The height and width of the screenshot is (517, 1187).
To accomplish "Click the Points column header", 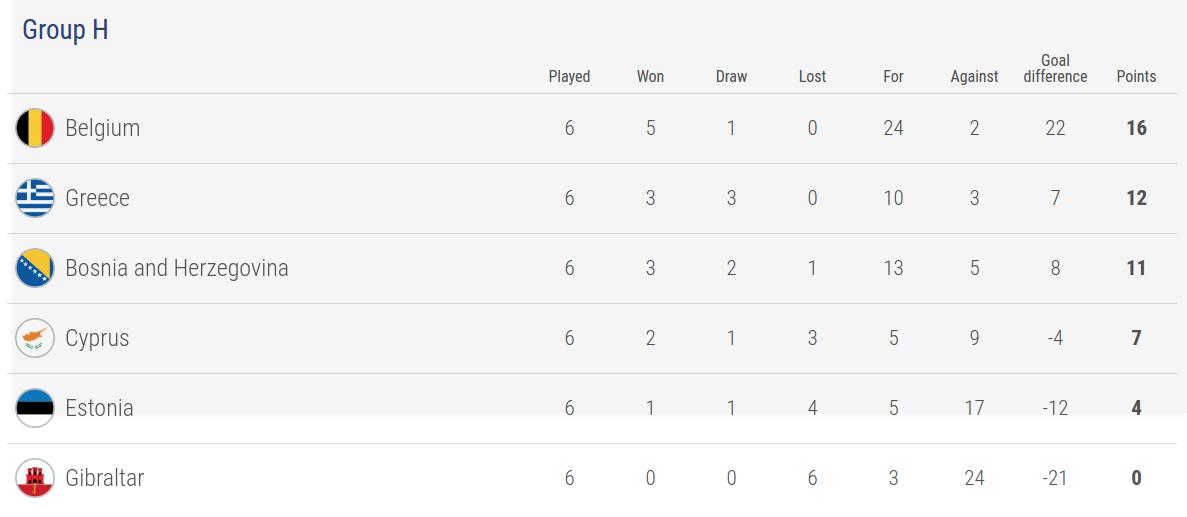I will pos(1136,76).
